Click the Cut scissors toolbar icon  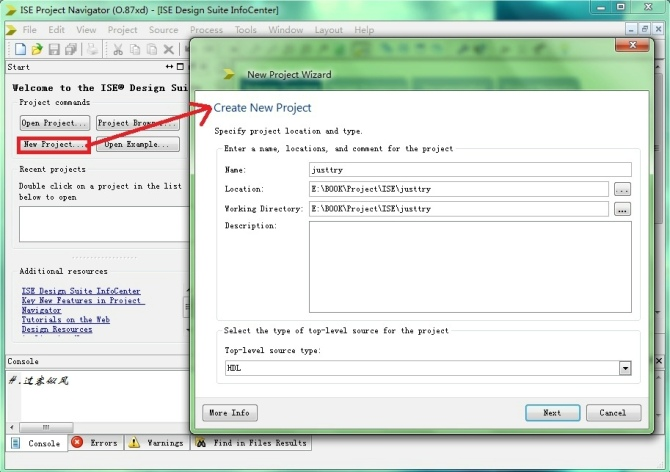tap(118, 49)
